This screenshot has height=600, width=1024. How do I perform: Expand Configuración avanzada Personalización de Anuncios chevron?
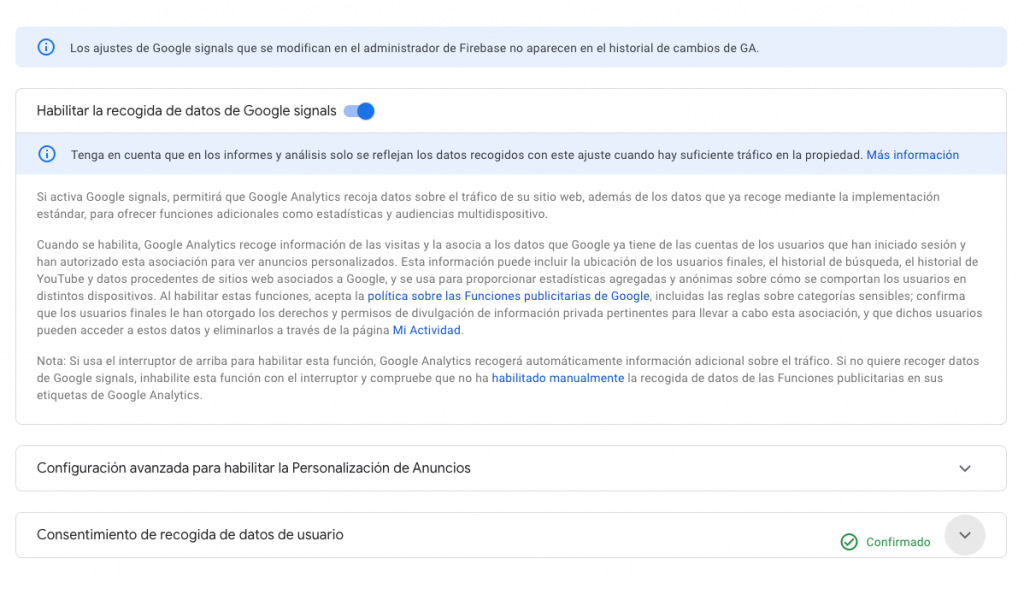[965, 469]
